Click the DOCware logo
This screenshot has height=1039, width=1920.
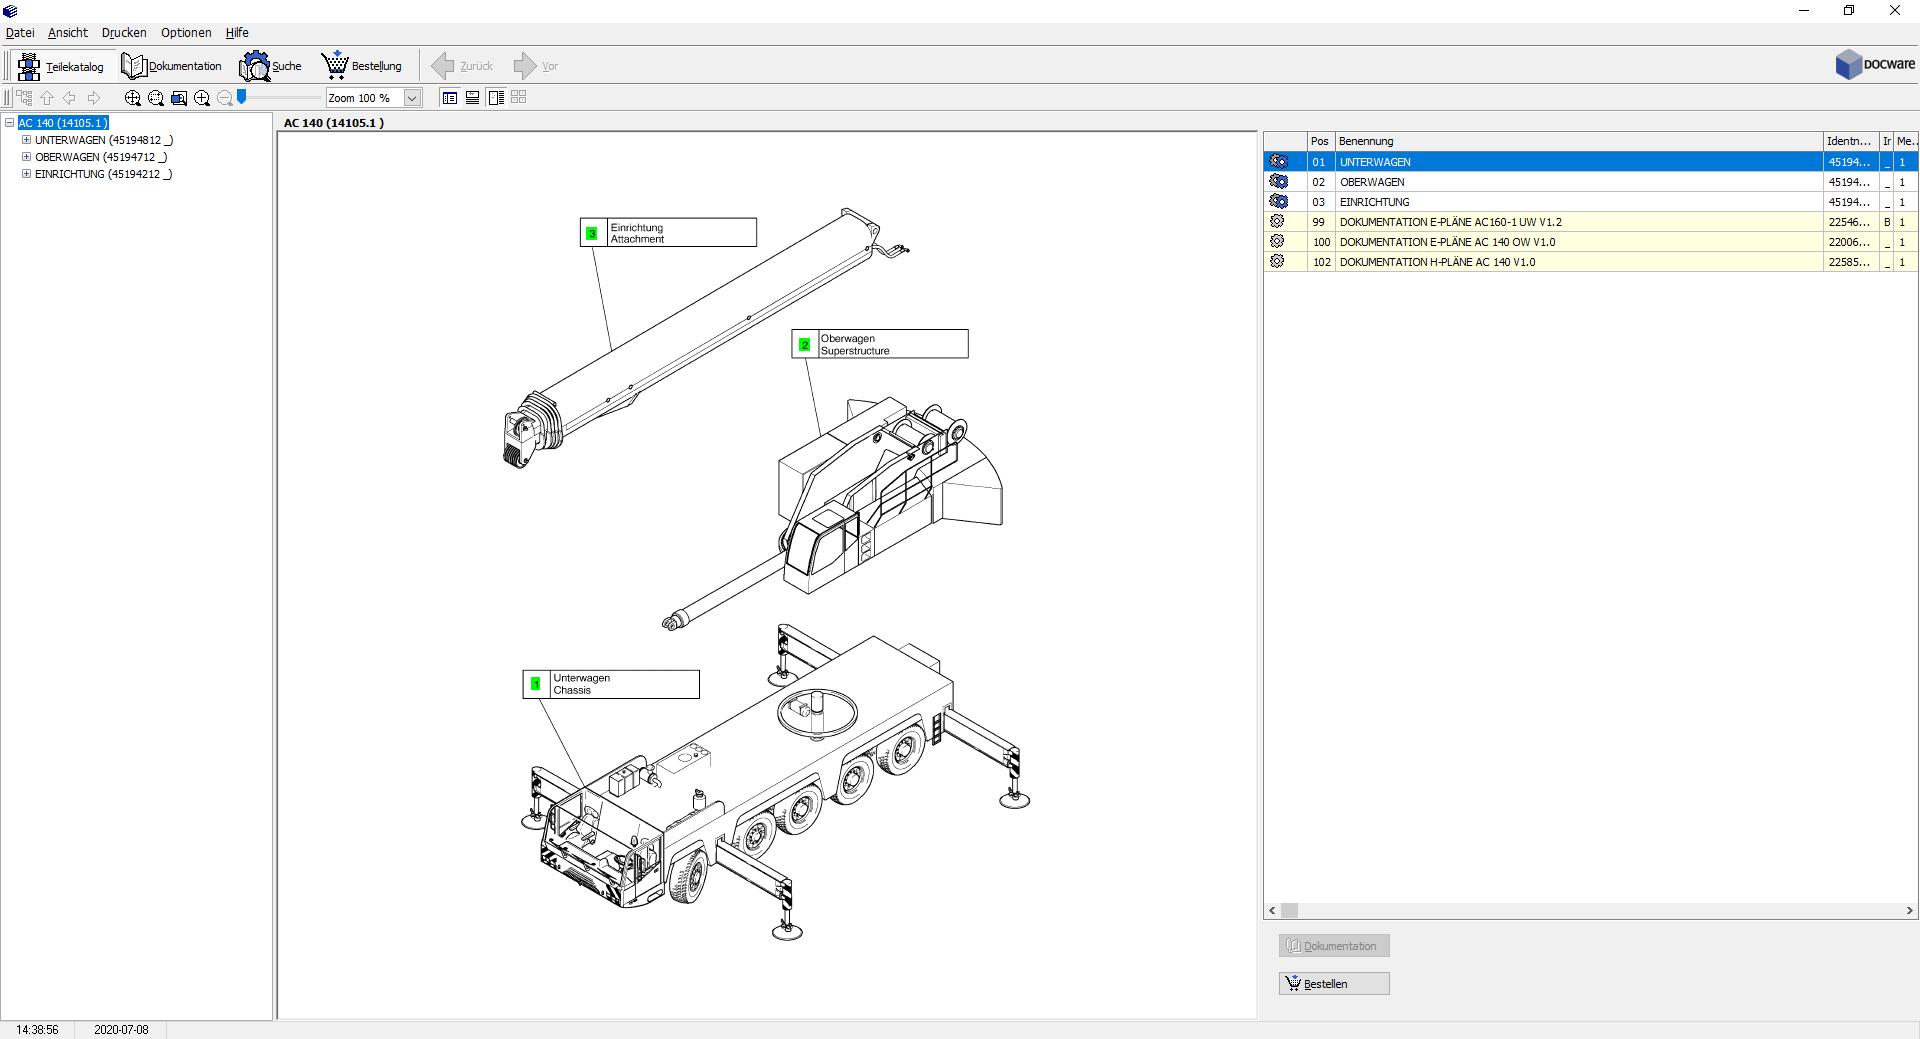click(x=1875, y=65)
